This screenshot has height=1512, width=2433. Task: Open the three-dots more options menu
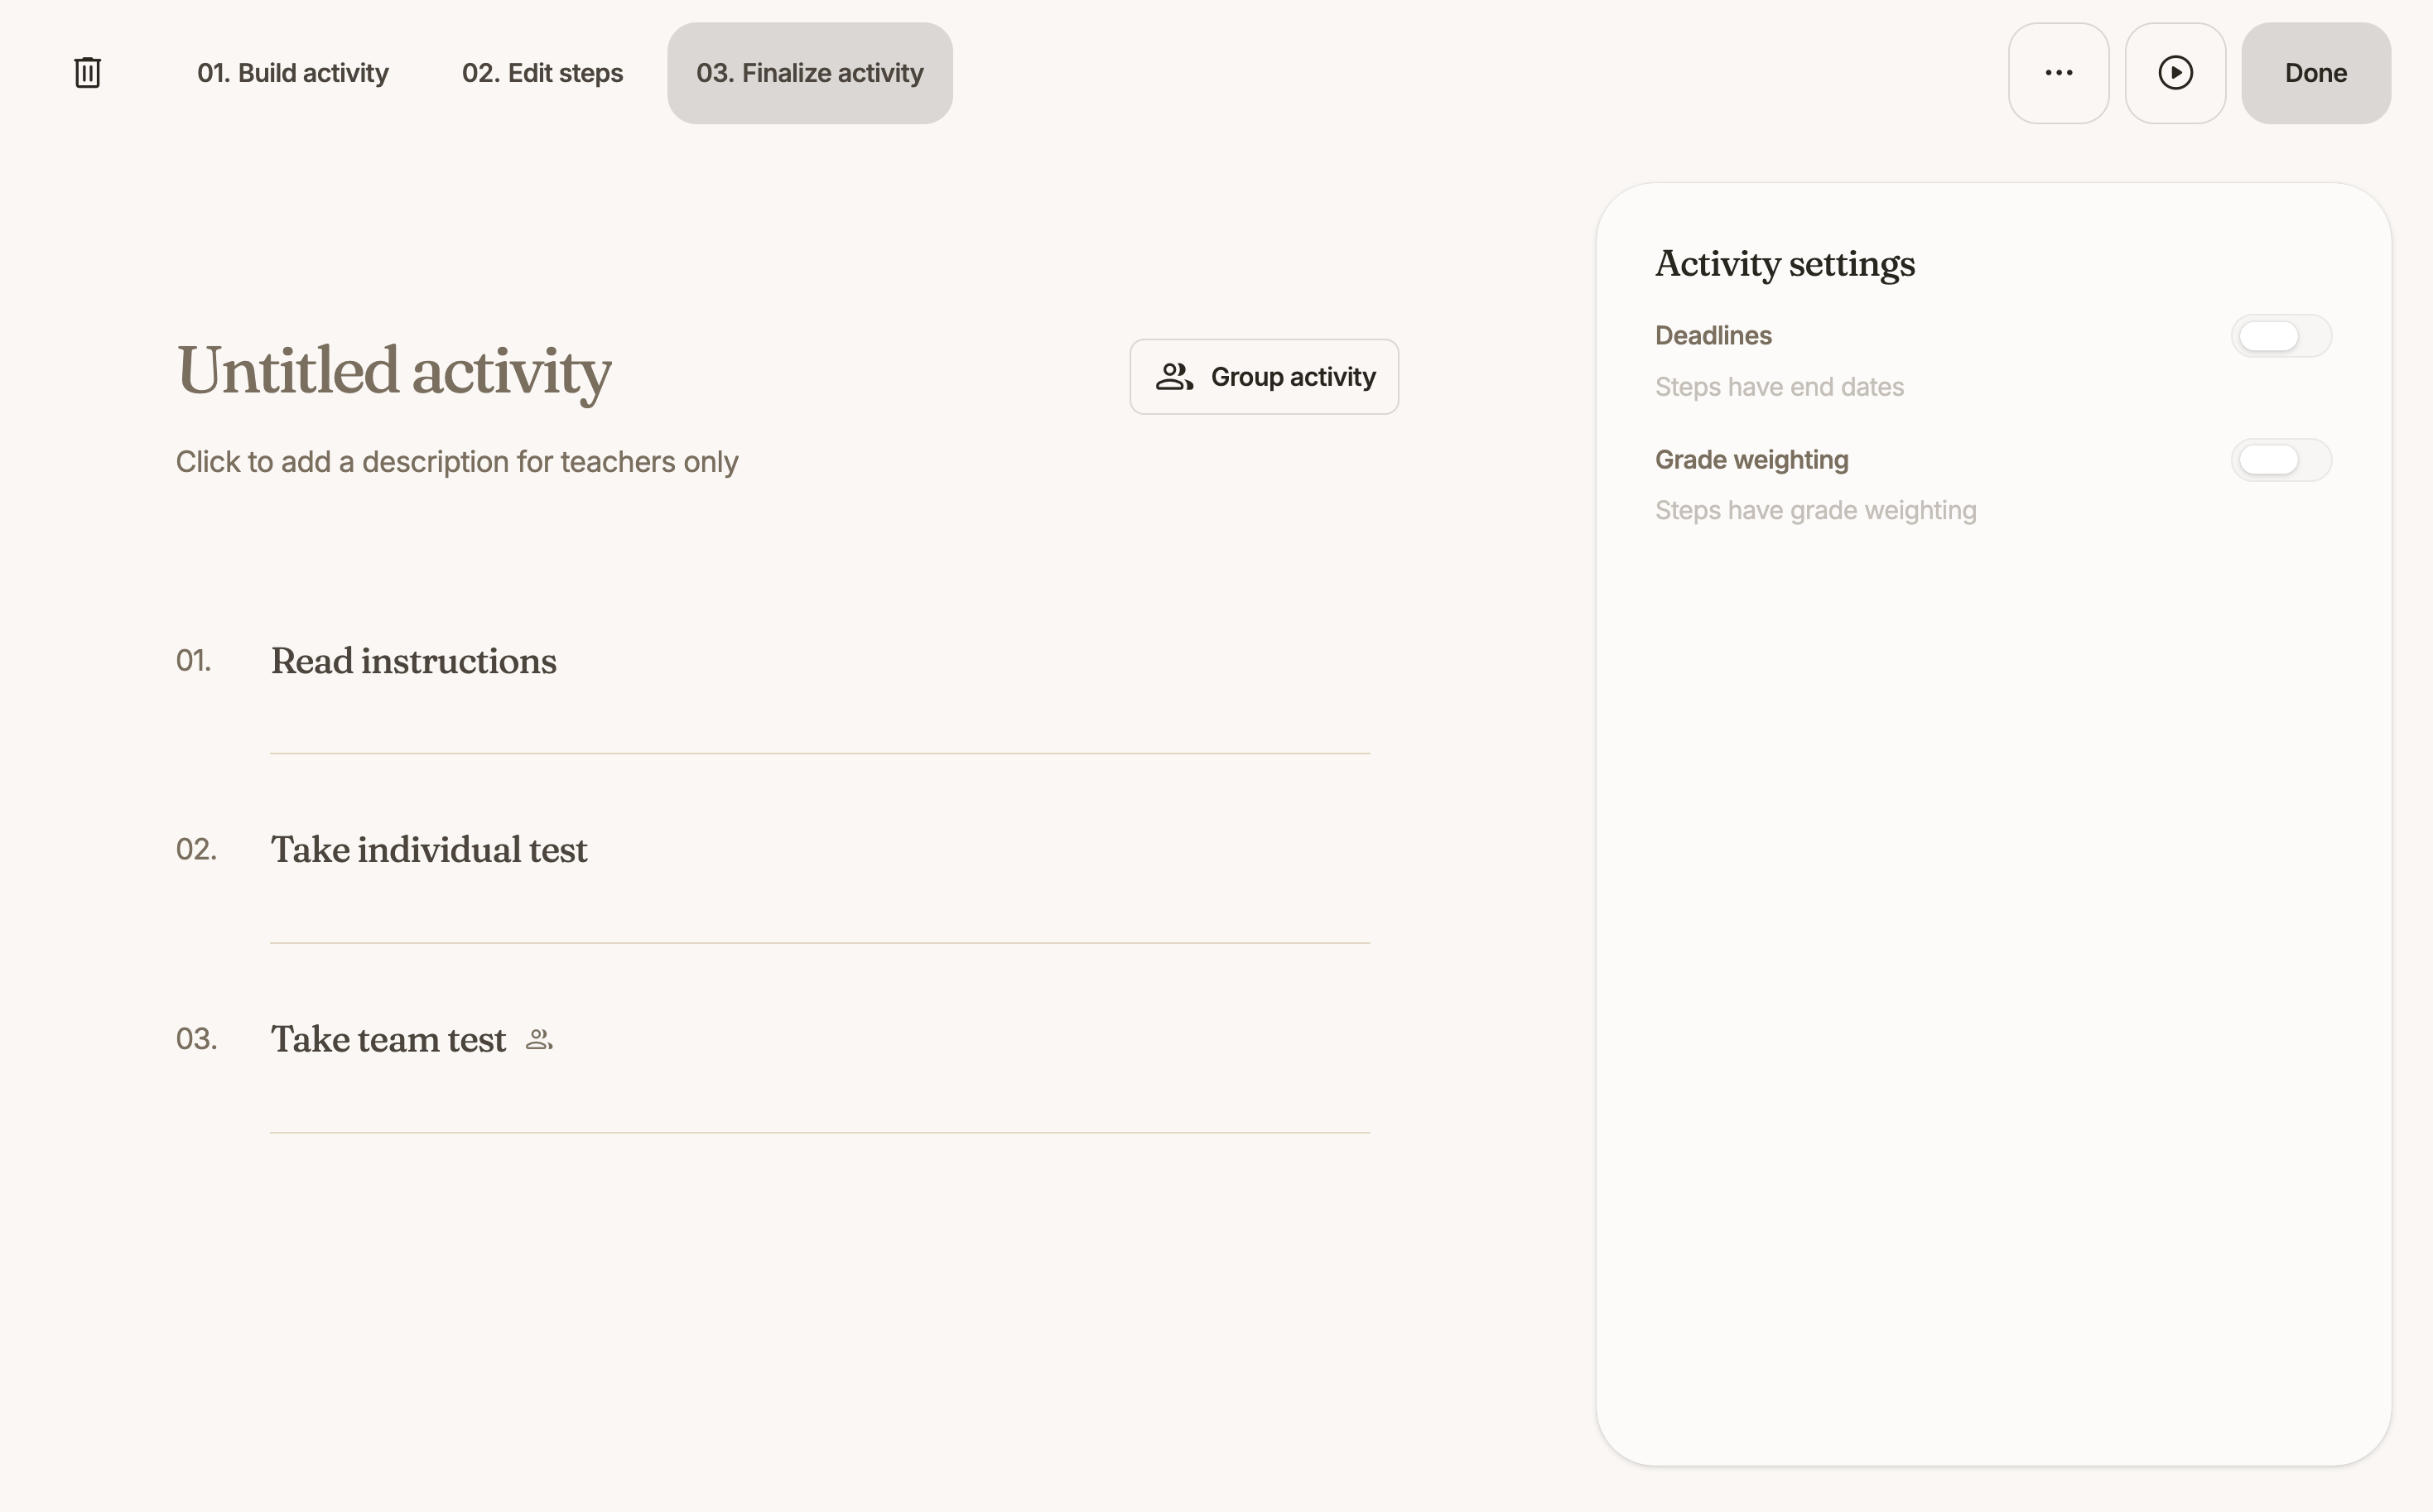click(2058, 73)
